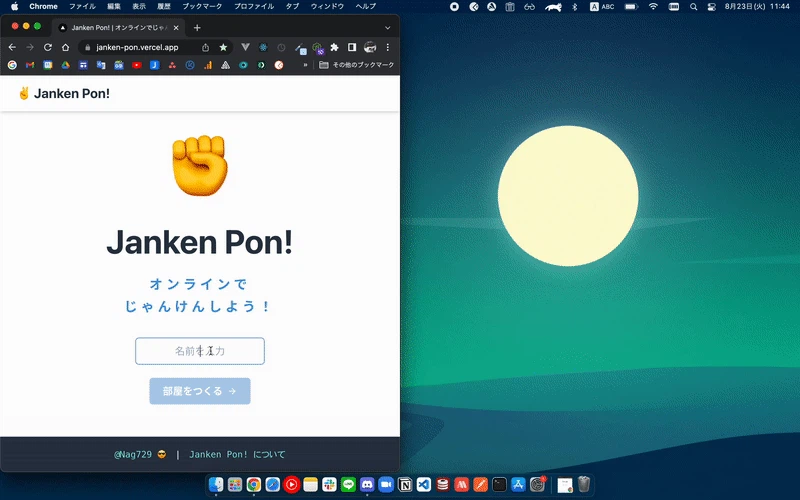Open Janken Pon! について link
800x500 pixels.
(237, 454)
